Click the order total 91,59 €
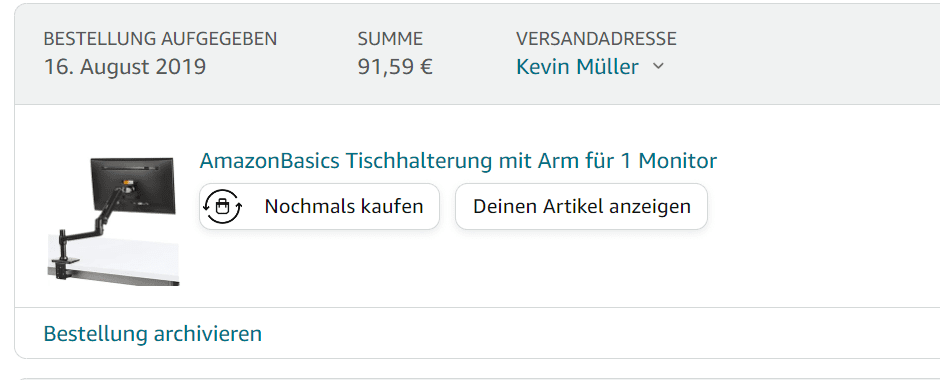 (395, 67)
